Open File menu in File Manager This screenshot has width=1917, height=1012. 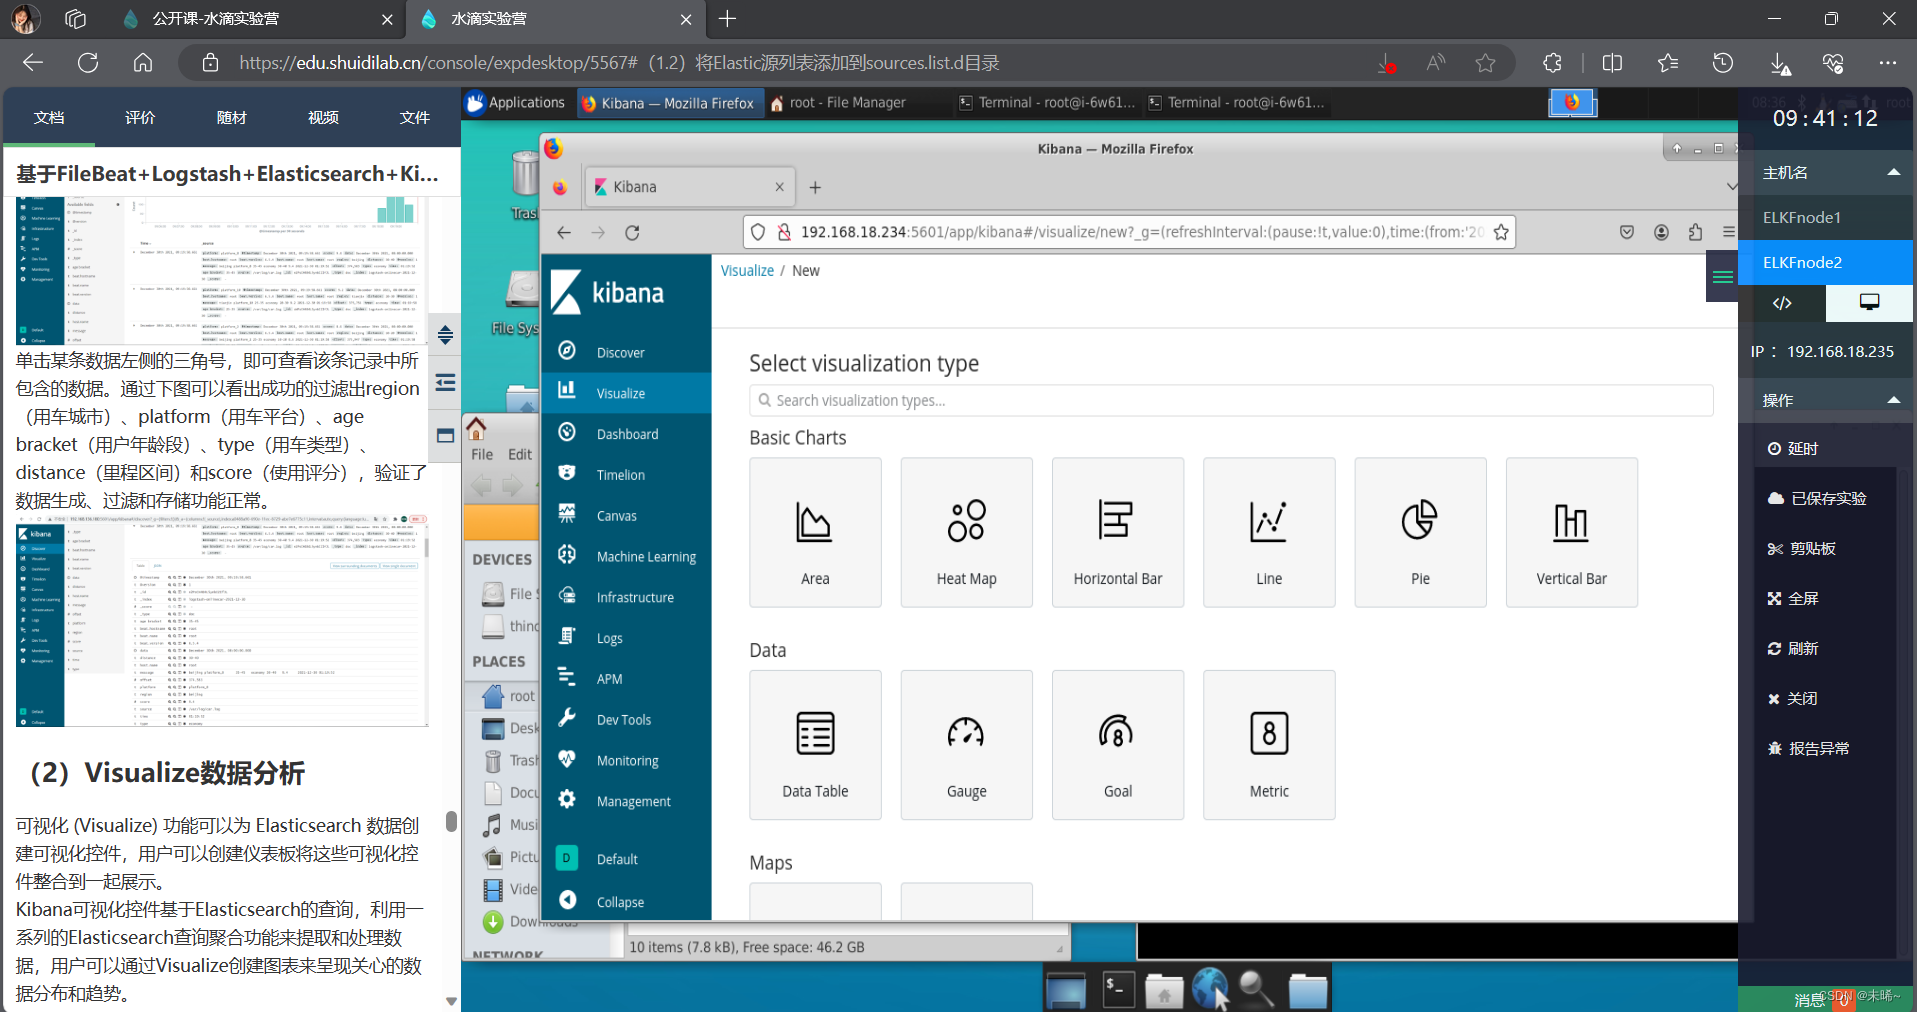(x=482, y=454)
